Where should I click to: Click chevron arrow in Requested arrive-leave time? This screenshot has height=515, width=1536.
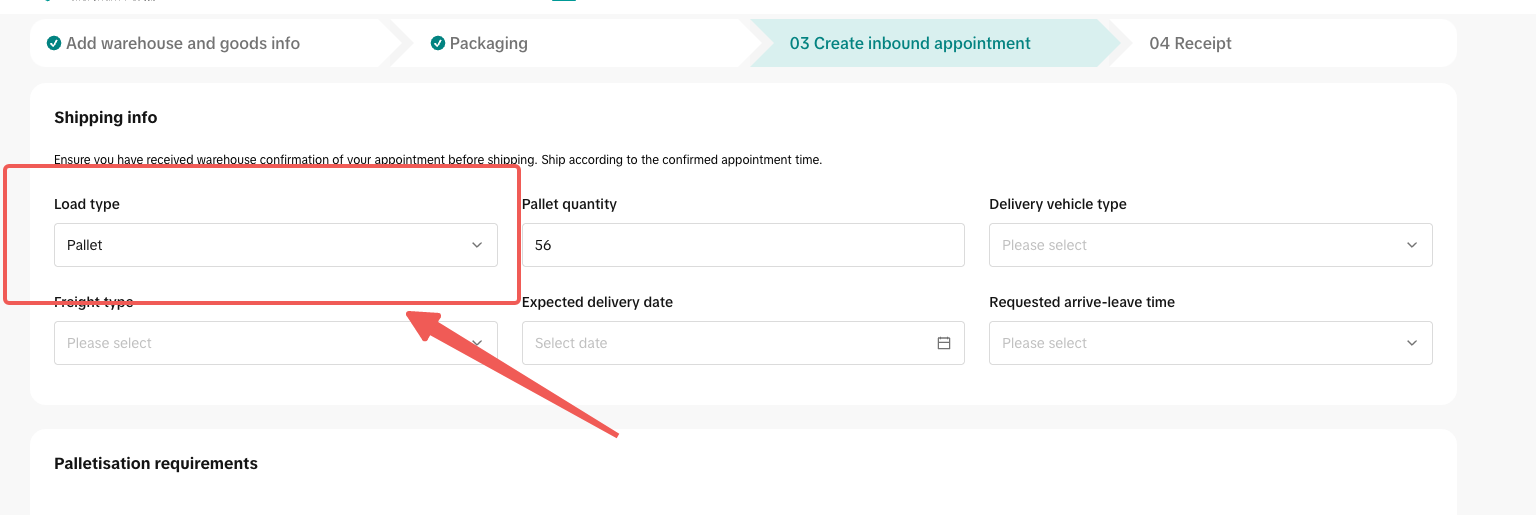coord(1412,343)
